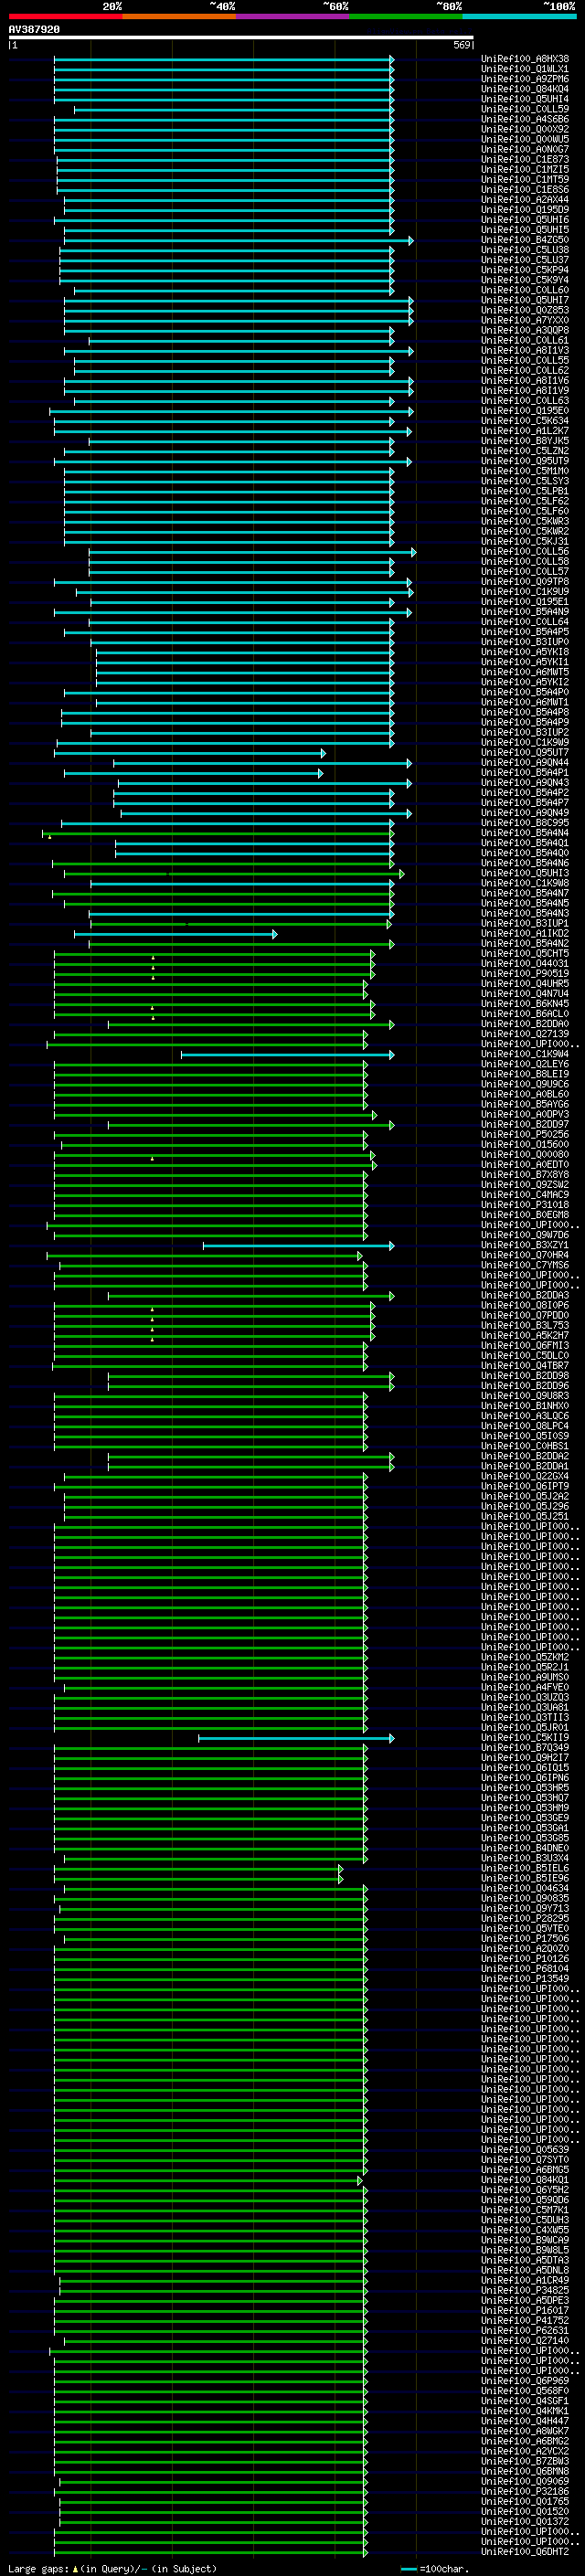Select hit label UniRef100_Q5UHI3

[x=525, y=873]
